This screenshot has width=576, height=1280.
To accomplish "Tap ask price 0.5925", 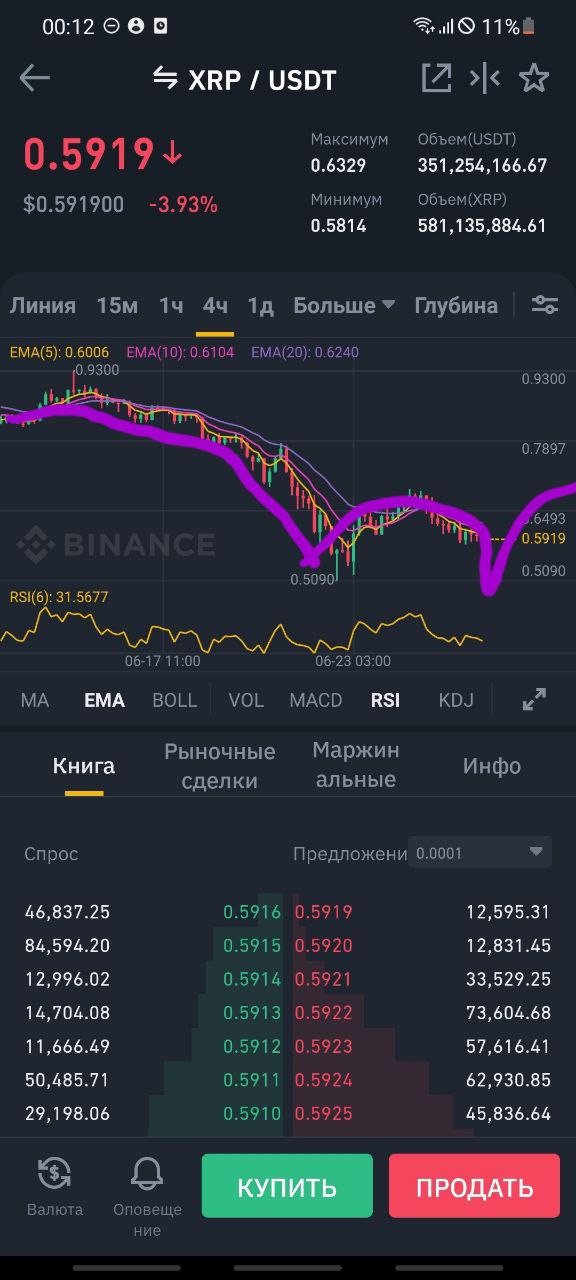I will (x=323, y=1113).
